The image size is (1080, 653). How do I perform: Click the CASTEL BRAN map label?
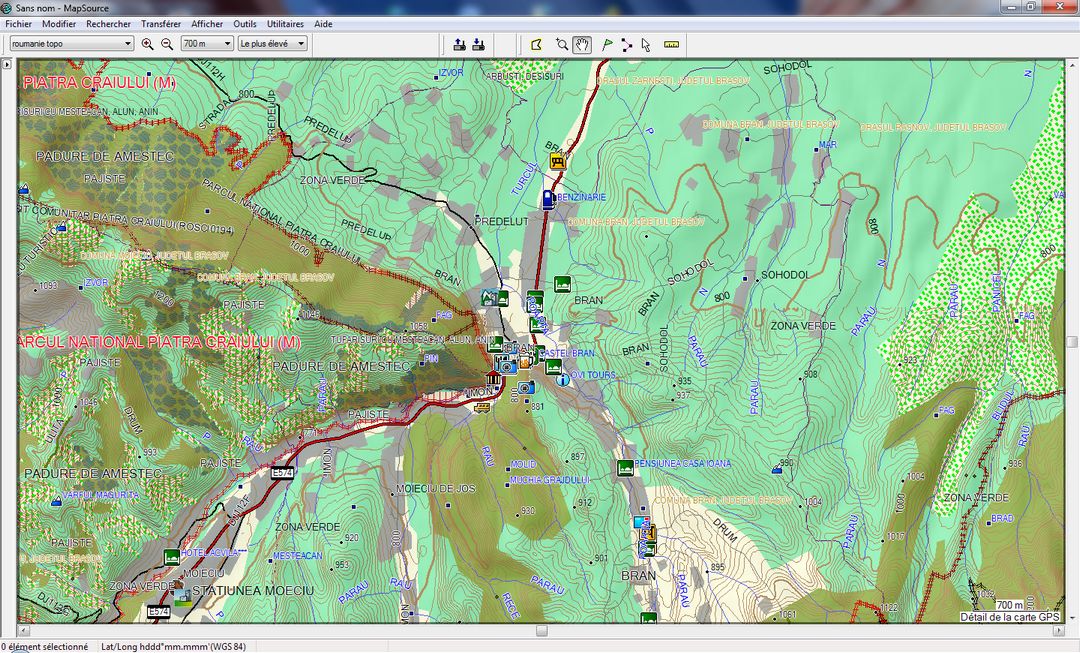(568, 353)
